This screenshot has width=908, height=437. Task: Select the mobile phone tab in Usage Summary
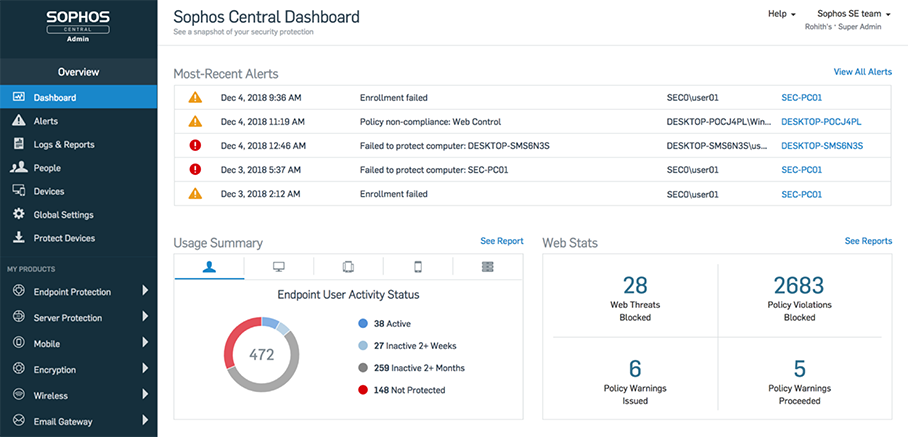pos(418,267)
